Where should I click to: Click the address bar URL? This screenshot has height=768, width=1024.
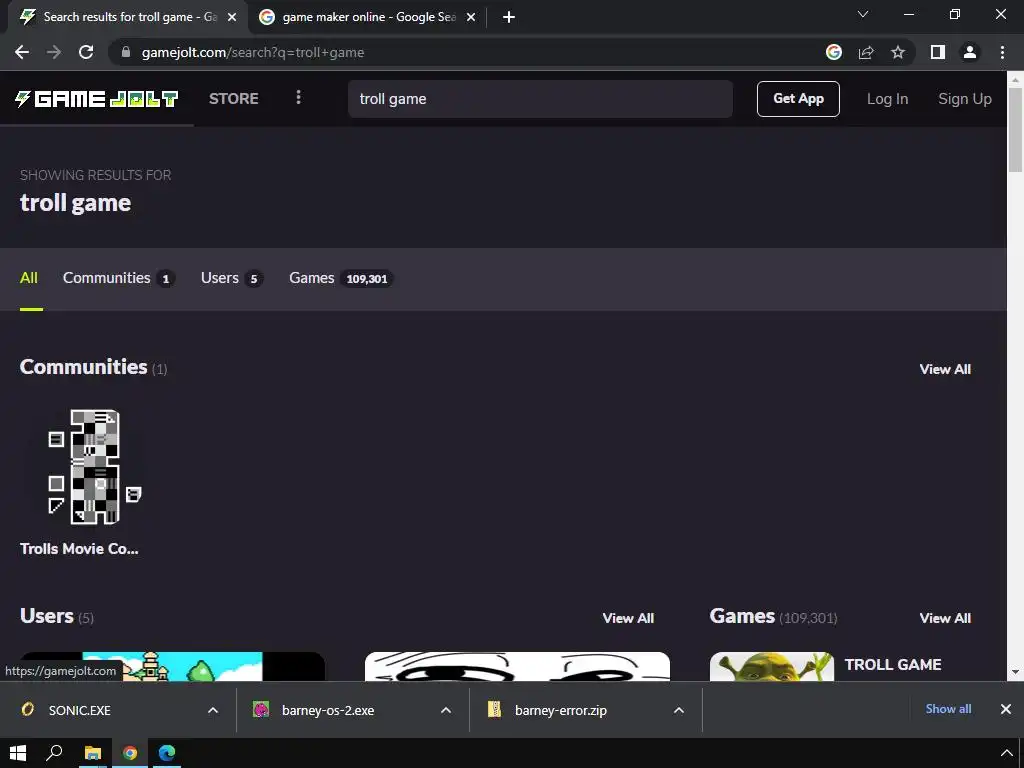click(x=253, y=52)
